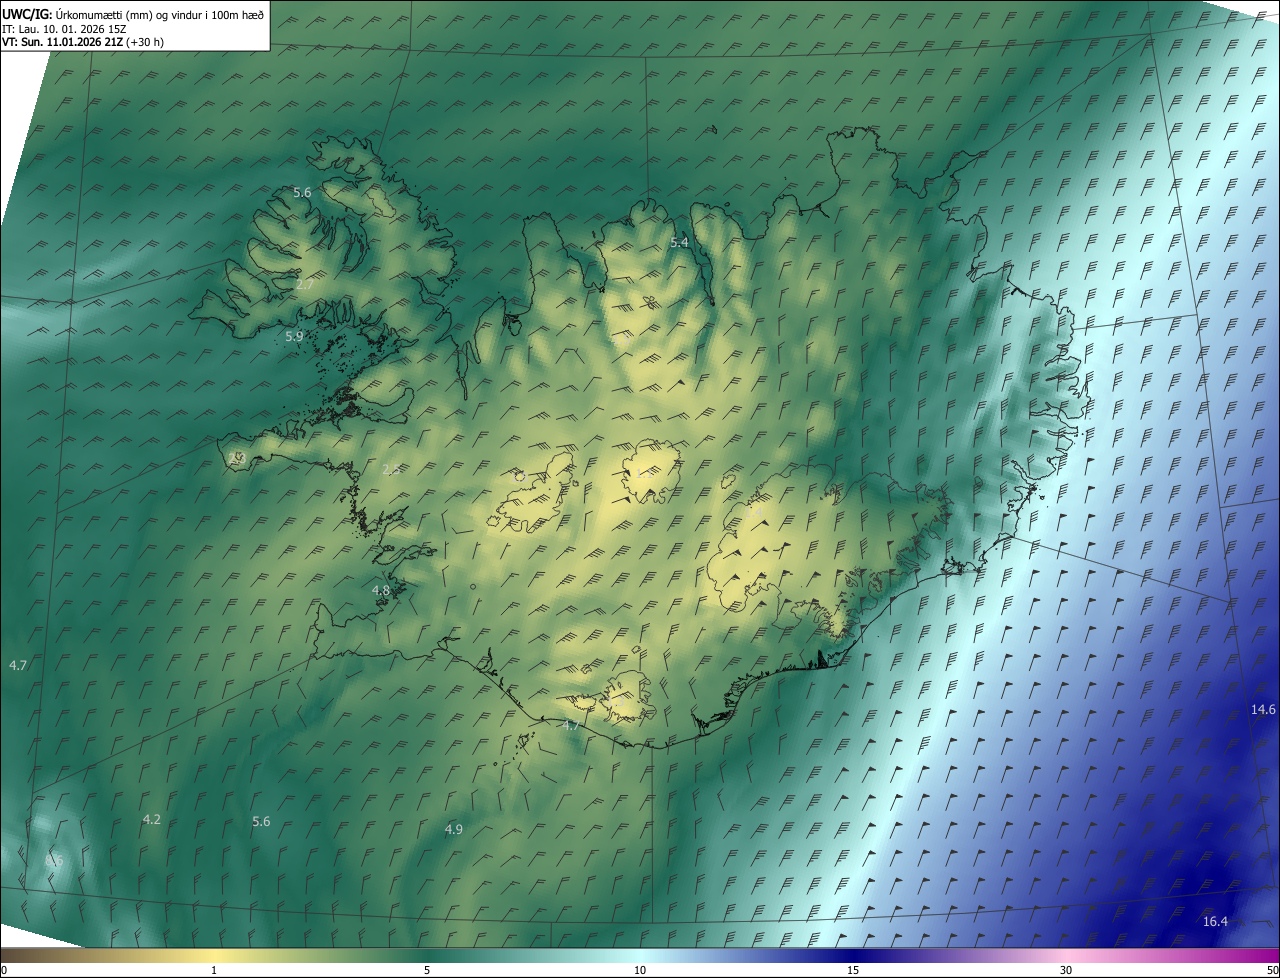Click the '30' tick on the color scale

click(x=1066, y=970)
